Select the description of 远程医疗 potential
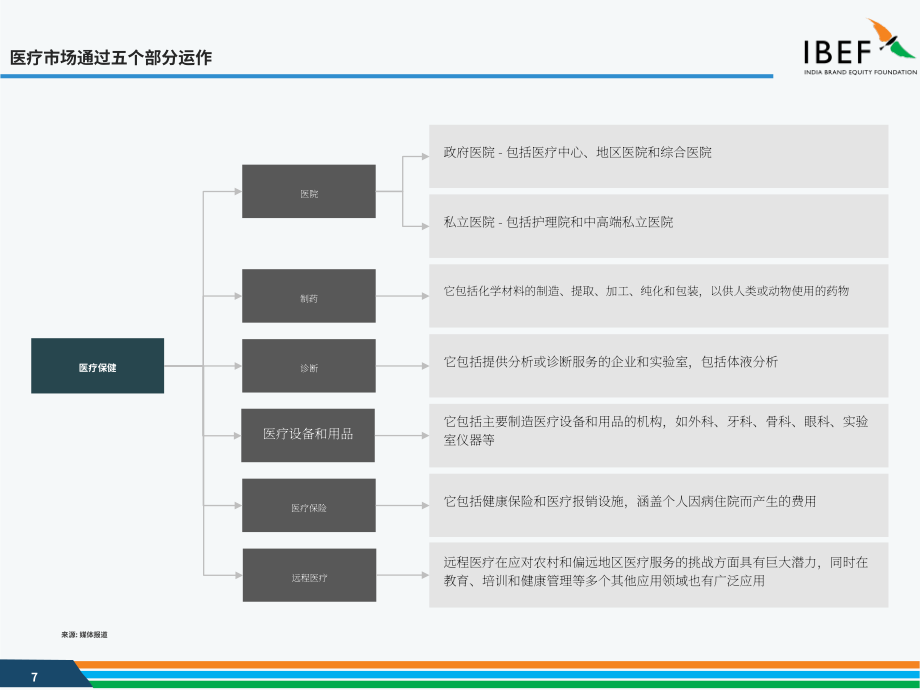Image resolution: width=920 pixels, height=690 pixels. pos(655,571)
